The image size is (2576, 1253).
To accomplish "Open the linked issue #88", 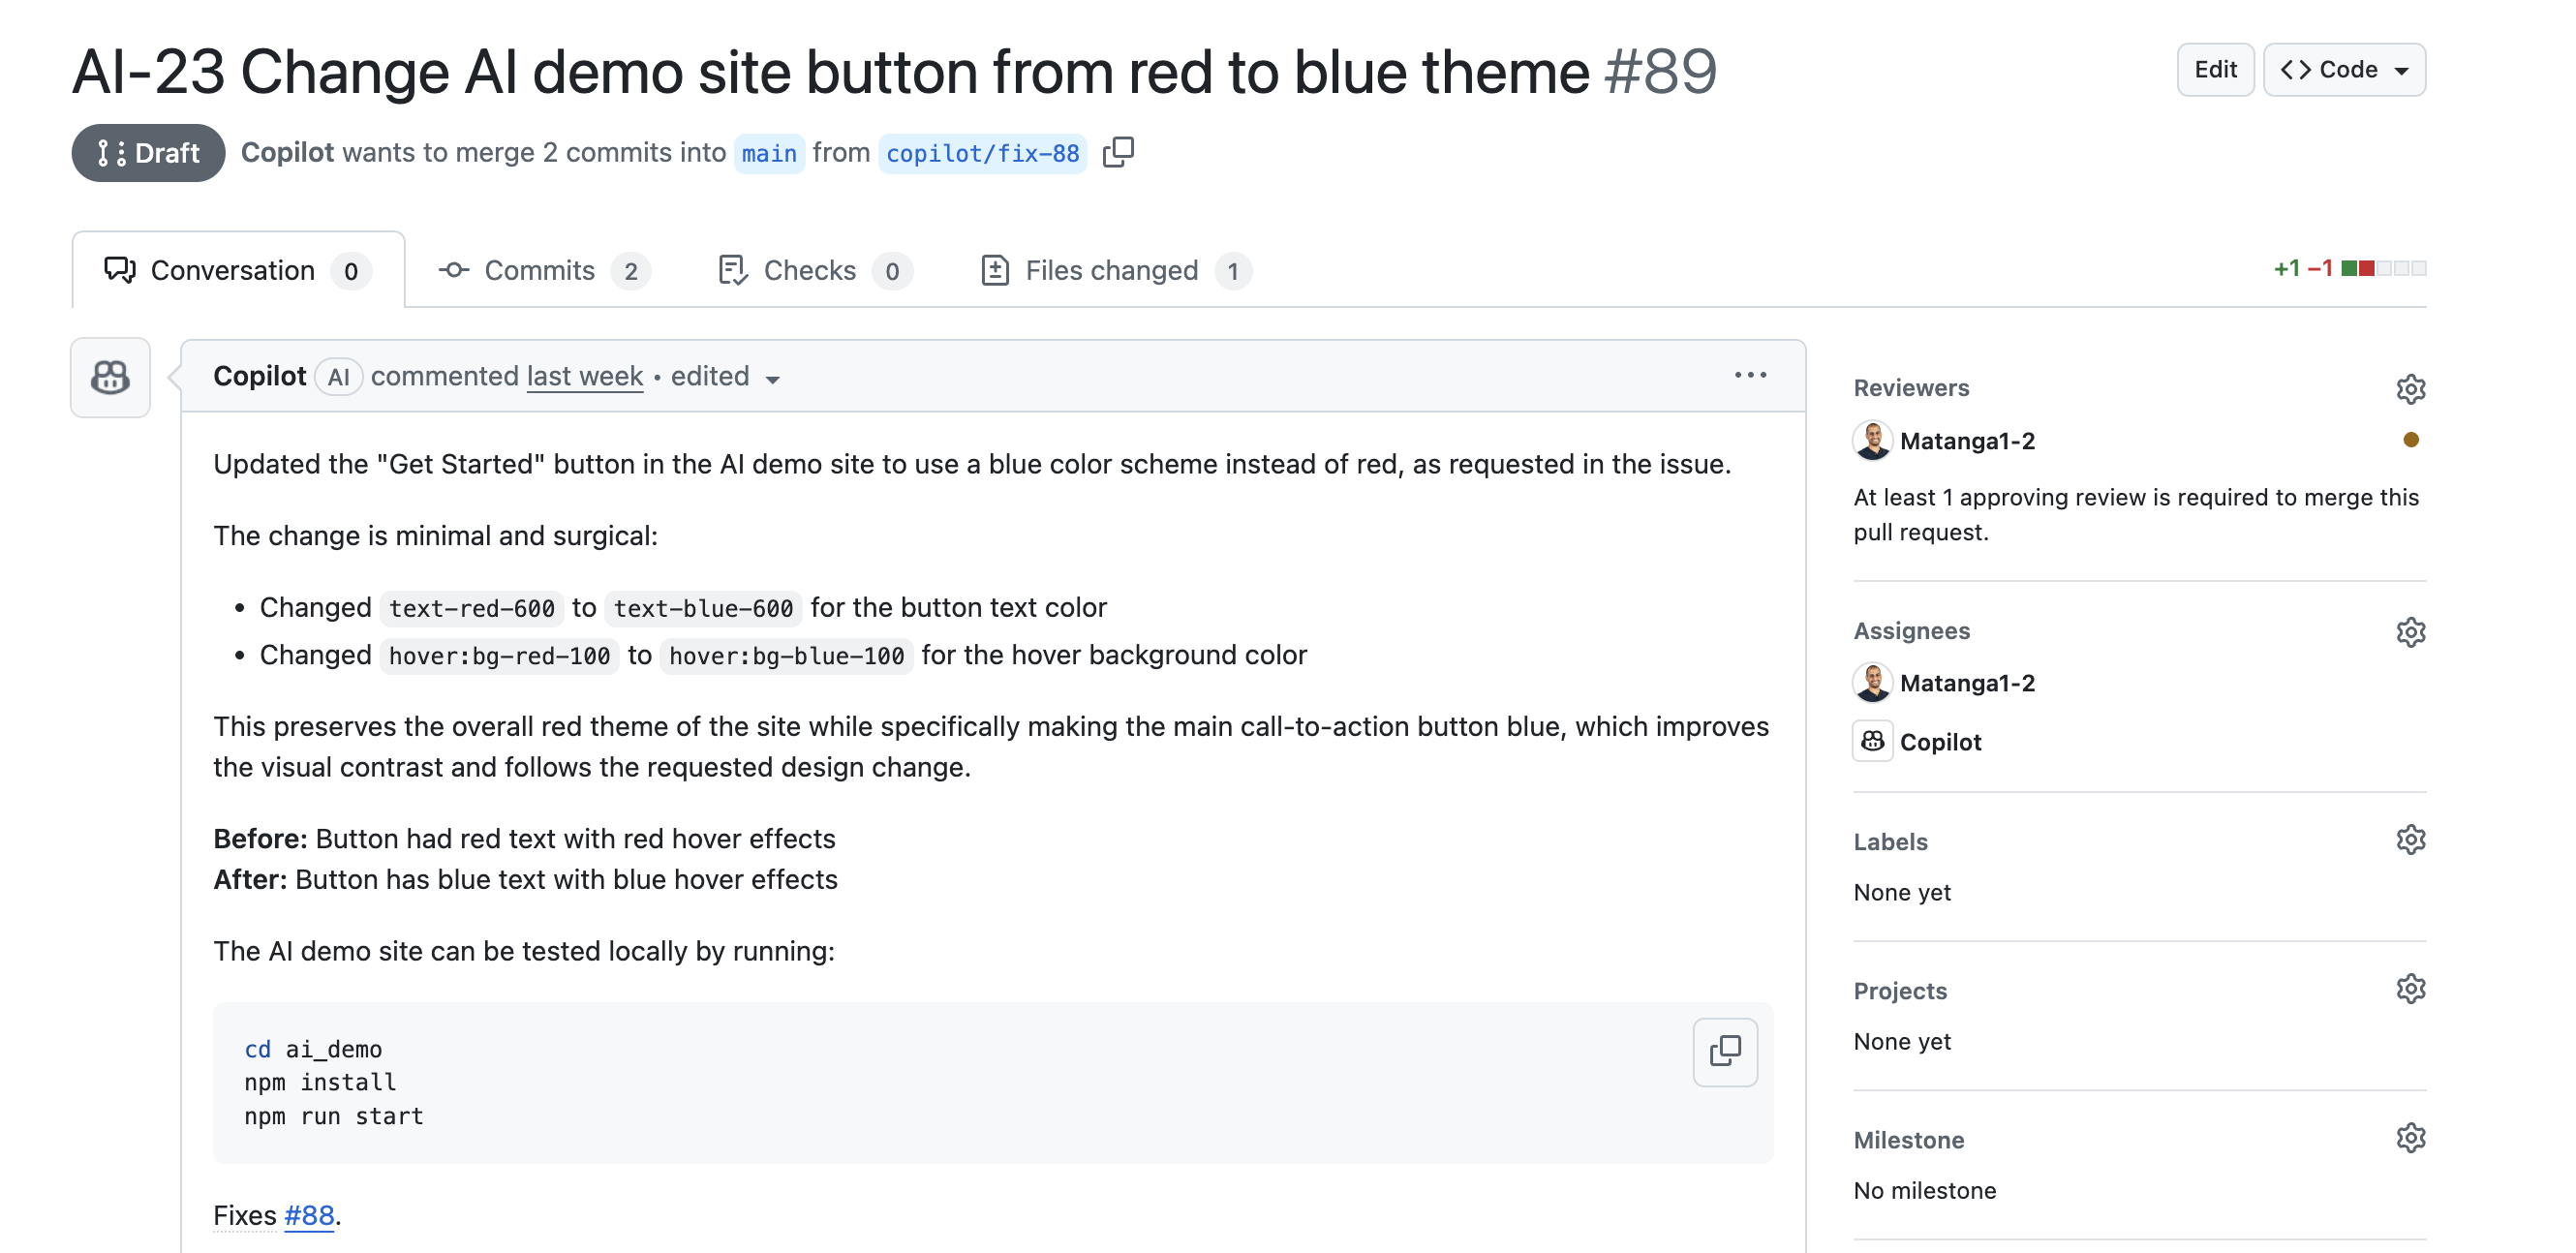I will click(309, 1214).
